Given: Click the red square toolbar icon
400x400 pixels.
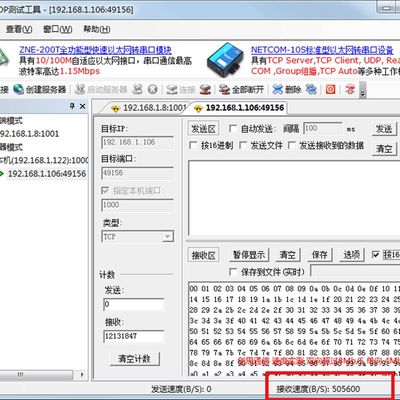Looking at the screenshot, I should pos(330,89).
